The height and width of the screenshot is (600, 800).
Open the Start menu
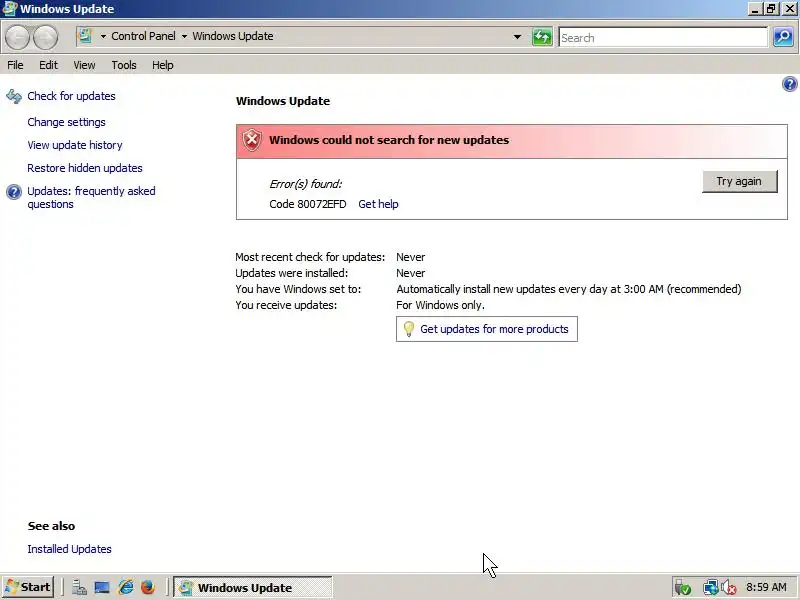tap(28, 587)
